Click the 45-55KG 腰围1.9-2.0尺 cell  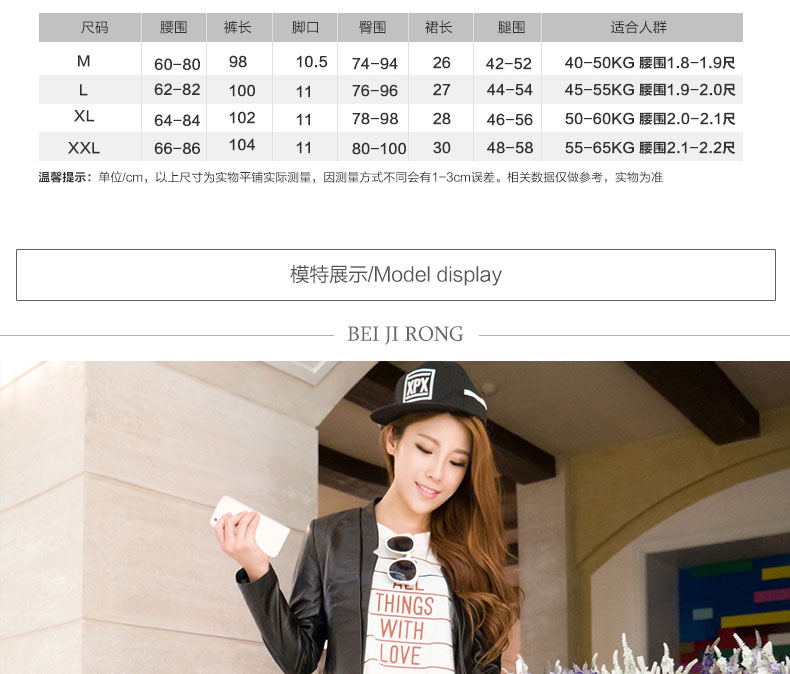pyautogui.click(x=650, y=90)
